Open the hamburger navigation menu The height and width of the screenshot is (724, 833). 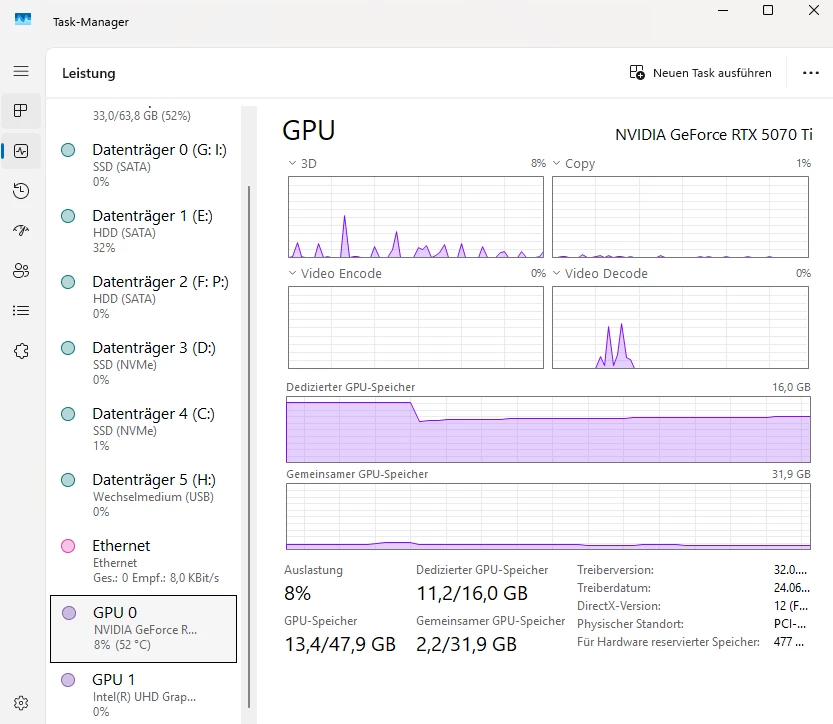coord(21,71)
